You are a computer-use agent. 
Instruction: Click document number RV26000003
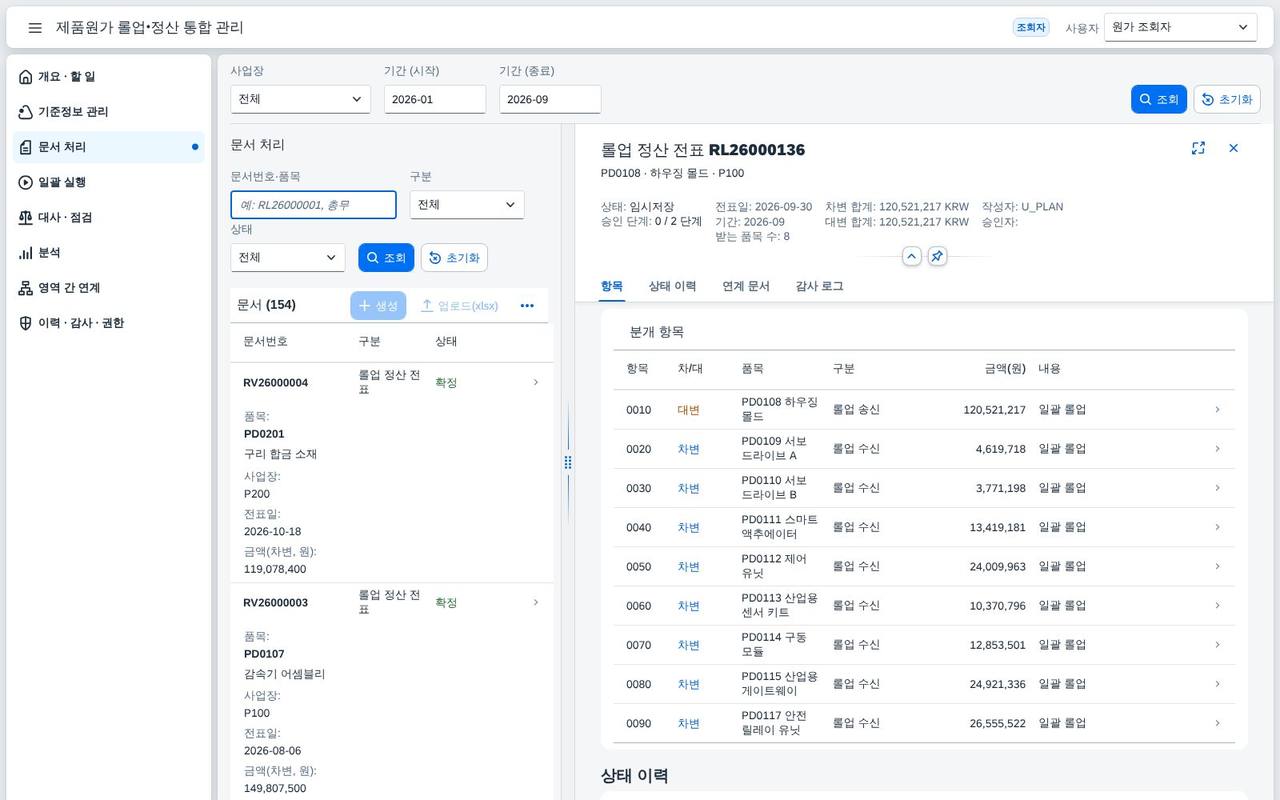pos(275,603)
